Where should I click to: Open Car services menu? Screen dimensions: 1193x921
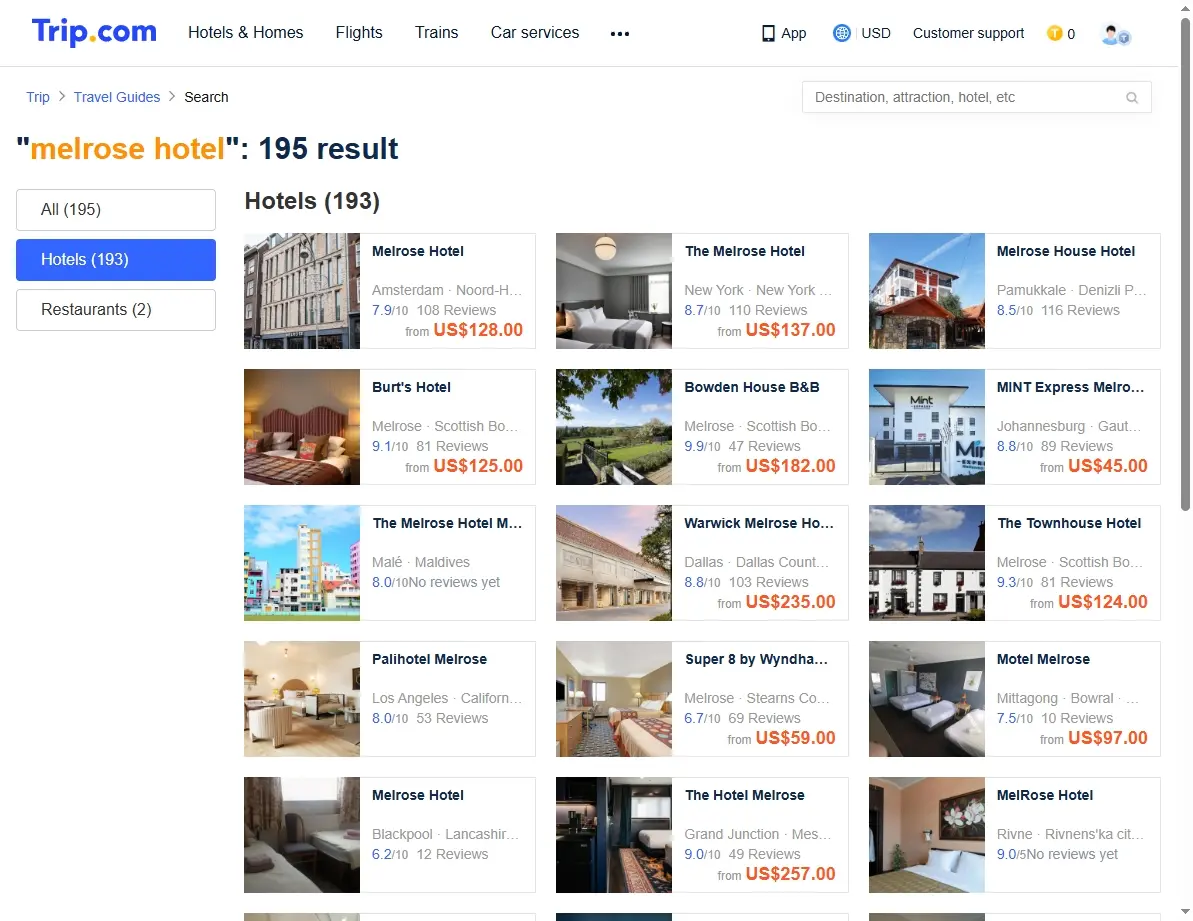(x=535, y=33)
